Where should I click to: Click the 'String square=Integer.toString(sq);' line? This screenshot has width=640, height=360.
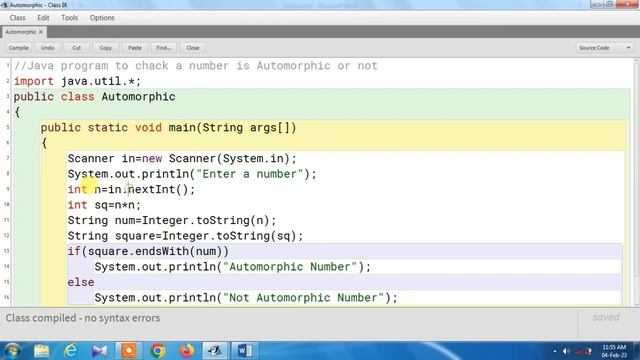(x=185, y=236)
